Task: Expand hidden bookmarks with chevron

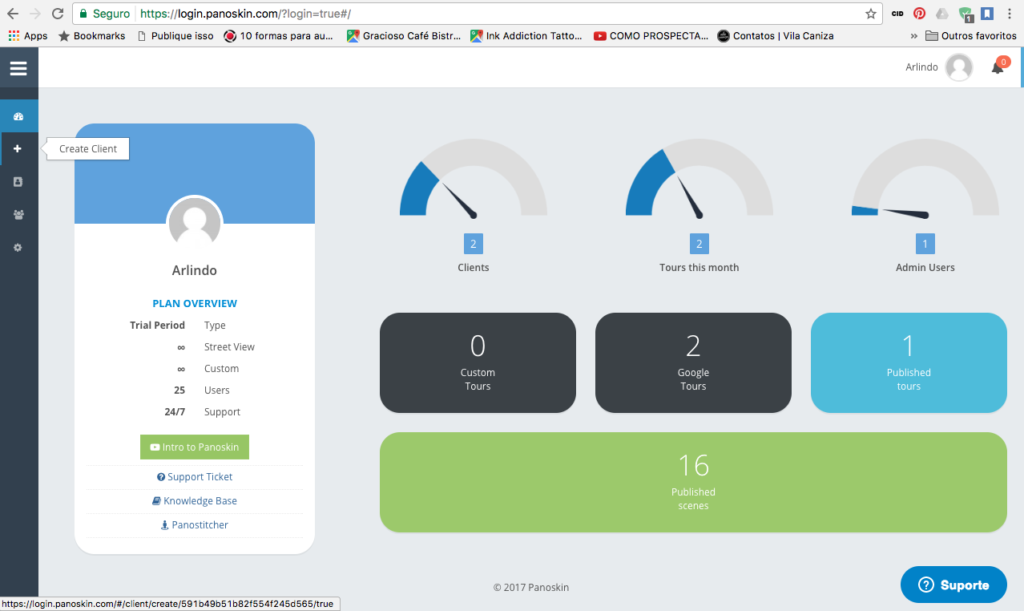Action: click(913, 36)
